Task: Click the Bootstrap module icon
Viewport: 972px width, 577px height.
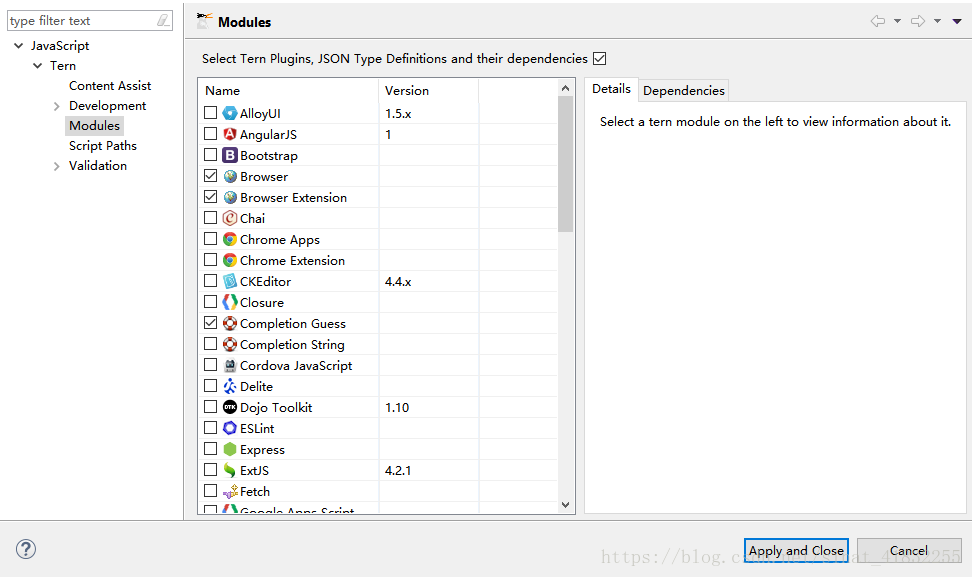Action: pyautogui.click(x=230, y=156)
